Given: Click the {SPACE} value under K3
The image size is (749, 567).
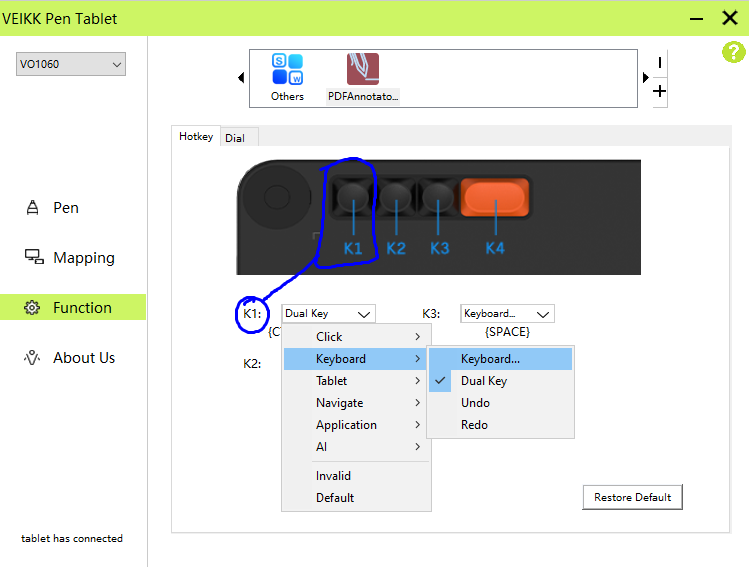Looking at the screenshot, I should (507, 332).
